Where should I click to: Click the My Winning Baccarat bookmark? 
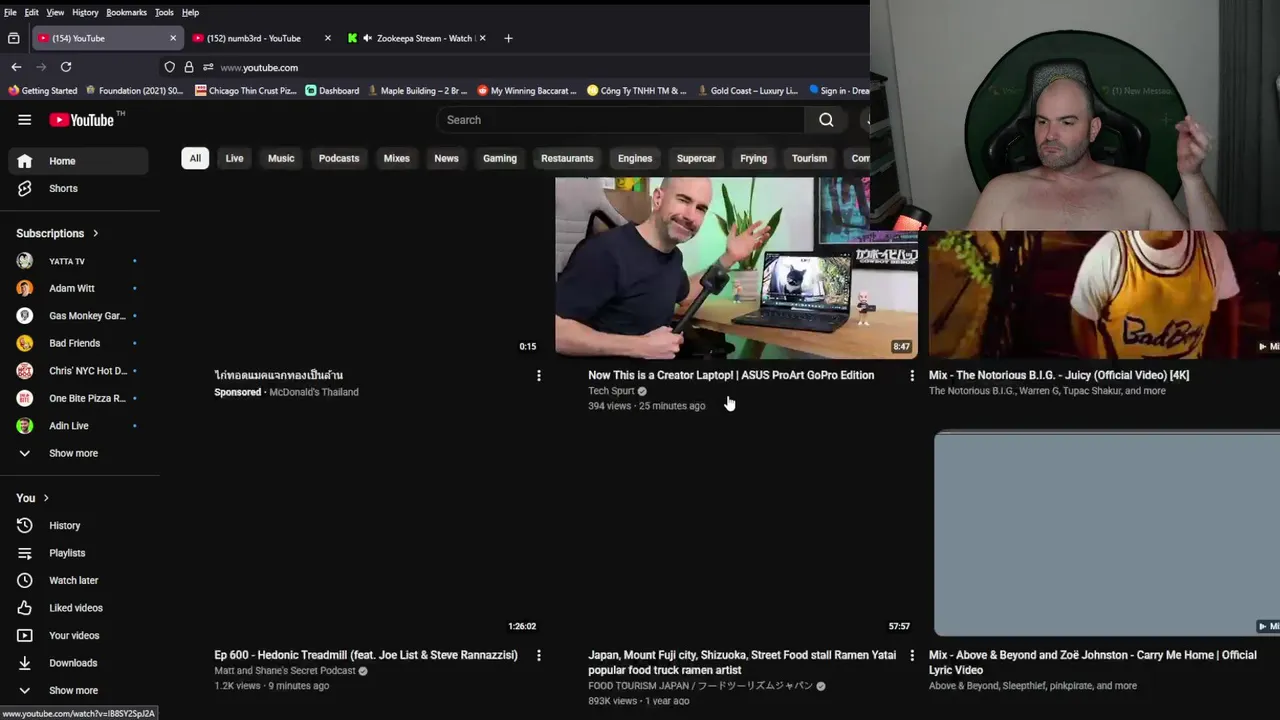(527, 91)
